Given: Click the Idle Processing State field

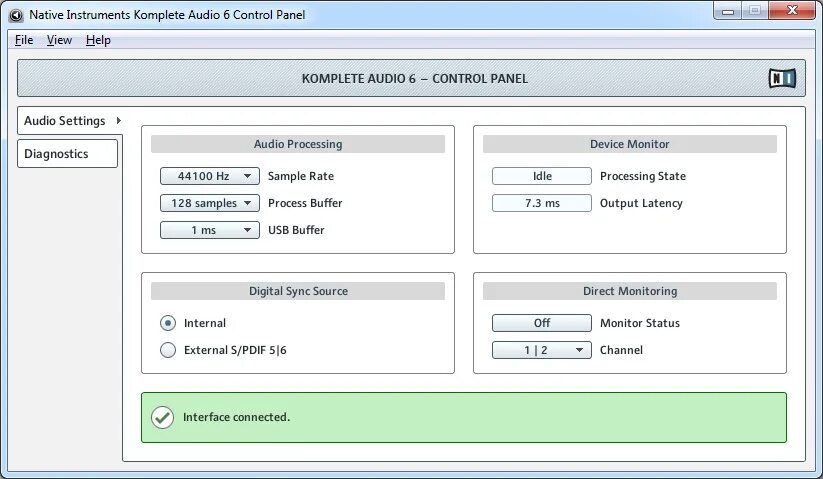Looking at the screenshot, I should tap(542, 176).
